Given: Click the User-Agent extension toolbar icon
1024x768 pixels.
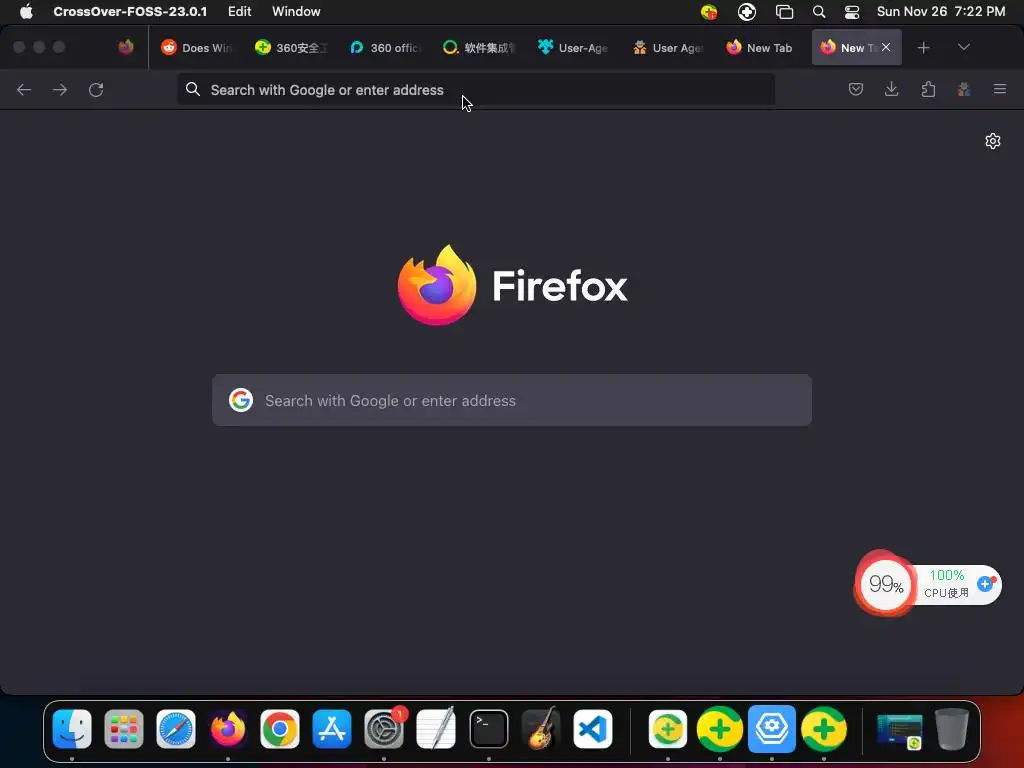Looking at the screenshot, I should pyautogui.click(x=964, y=89).
